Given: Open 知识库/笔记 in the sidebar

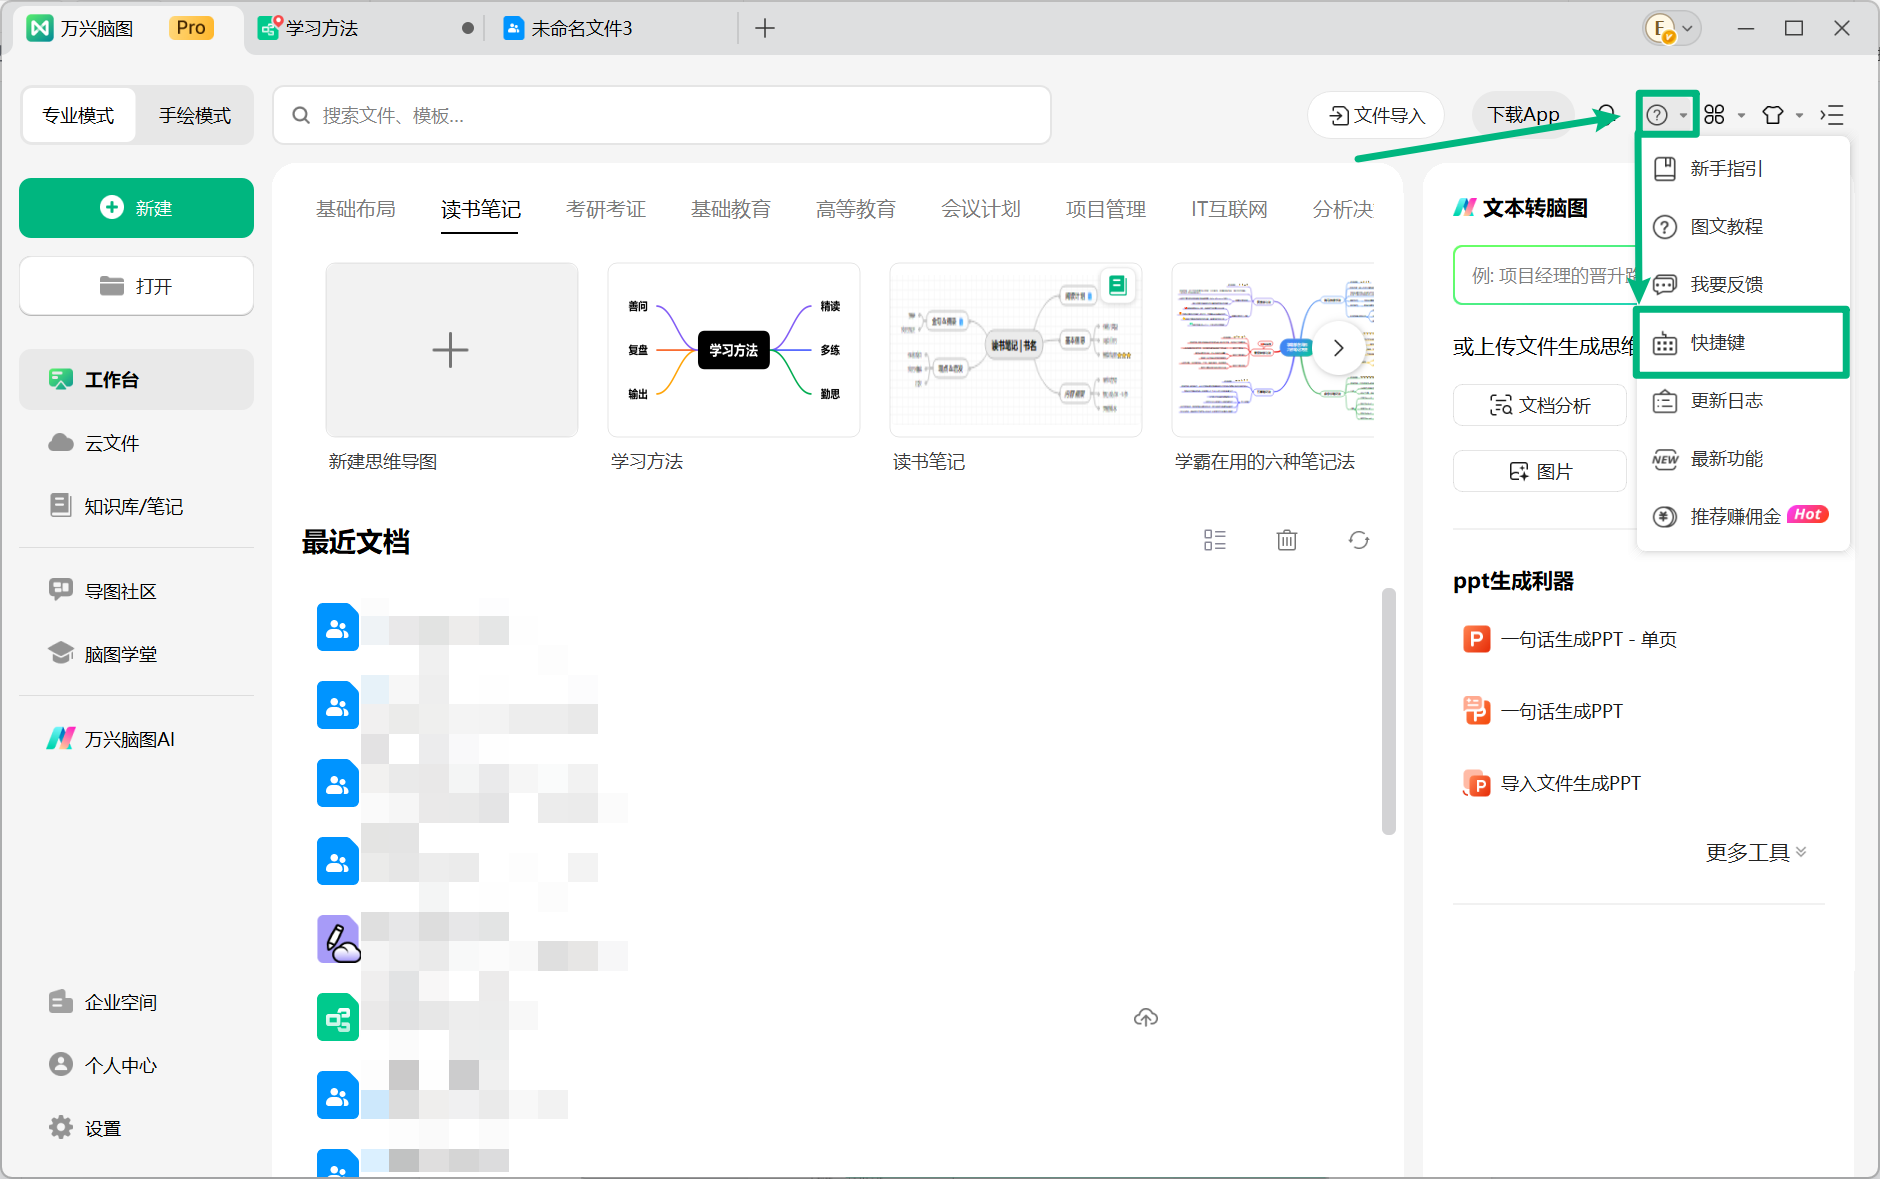Looking at the screenshot, I should 136,506.
